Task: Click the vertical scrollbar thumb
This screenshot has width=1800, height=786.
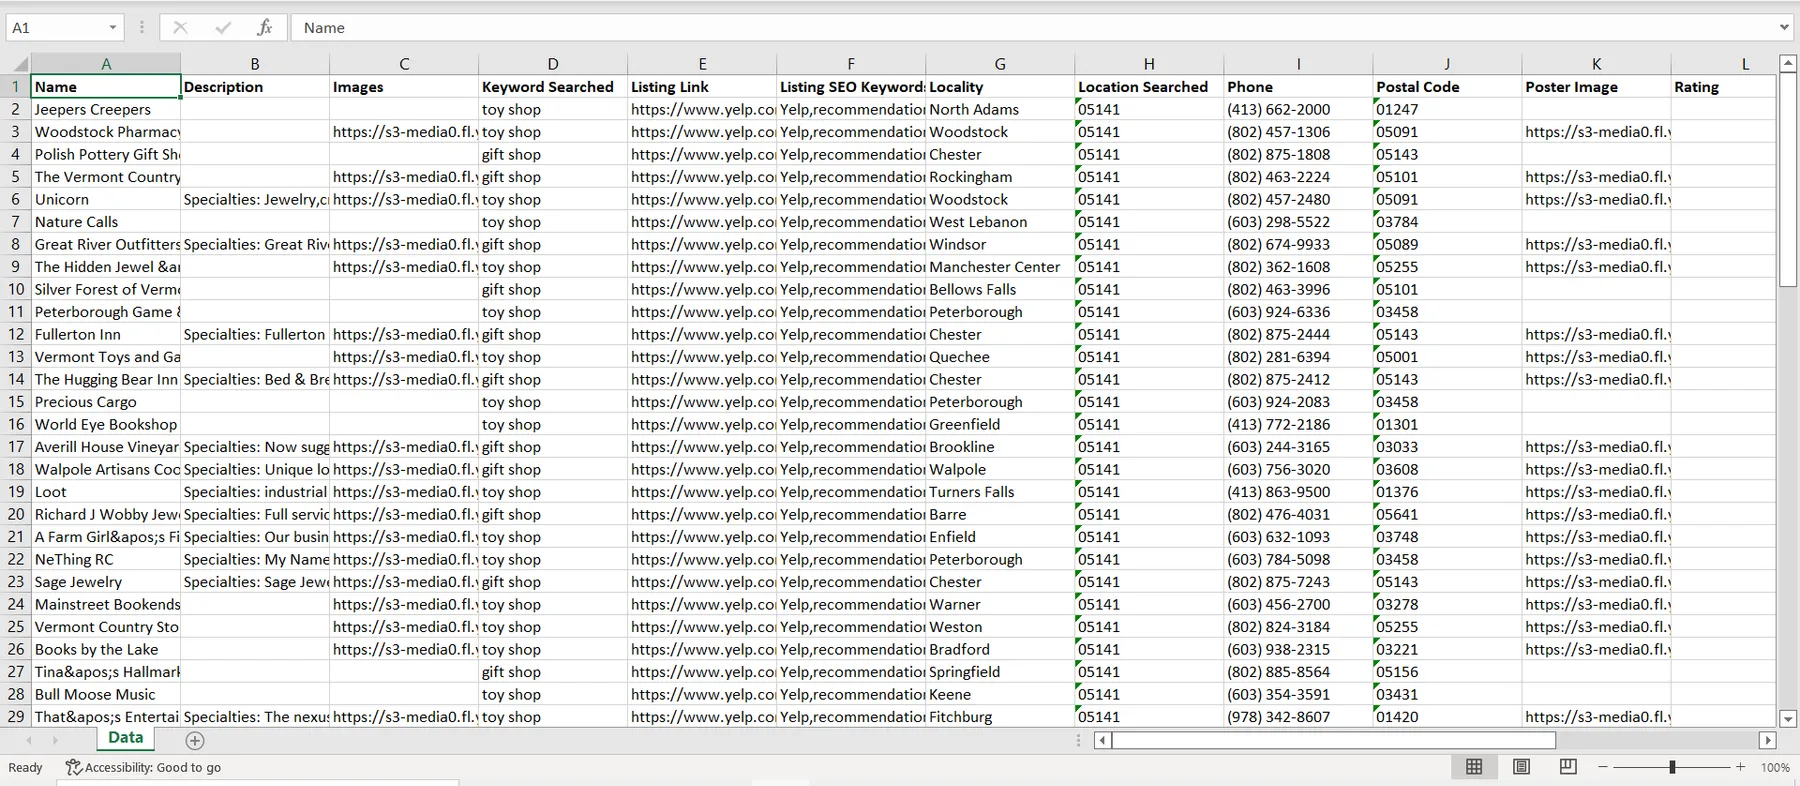Action: pyautogui.click(x=1788, y=179)
